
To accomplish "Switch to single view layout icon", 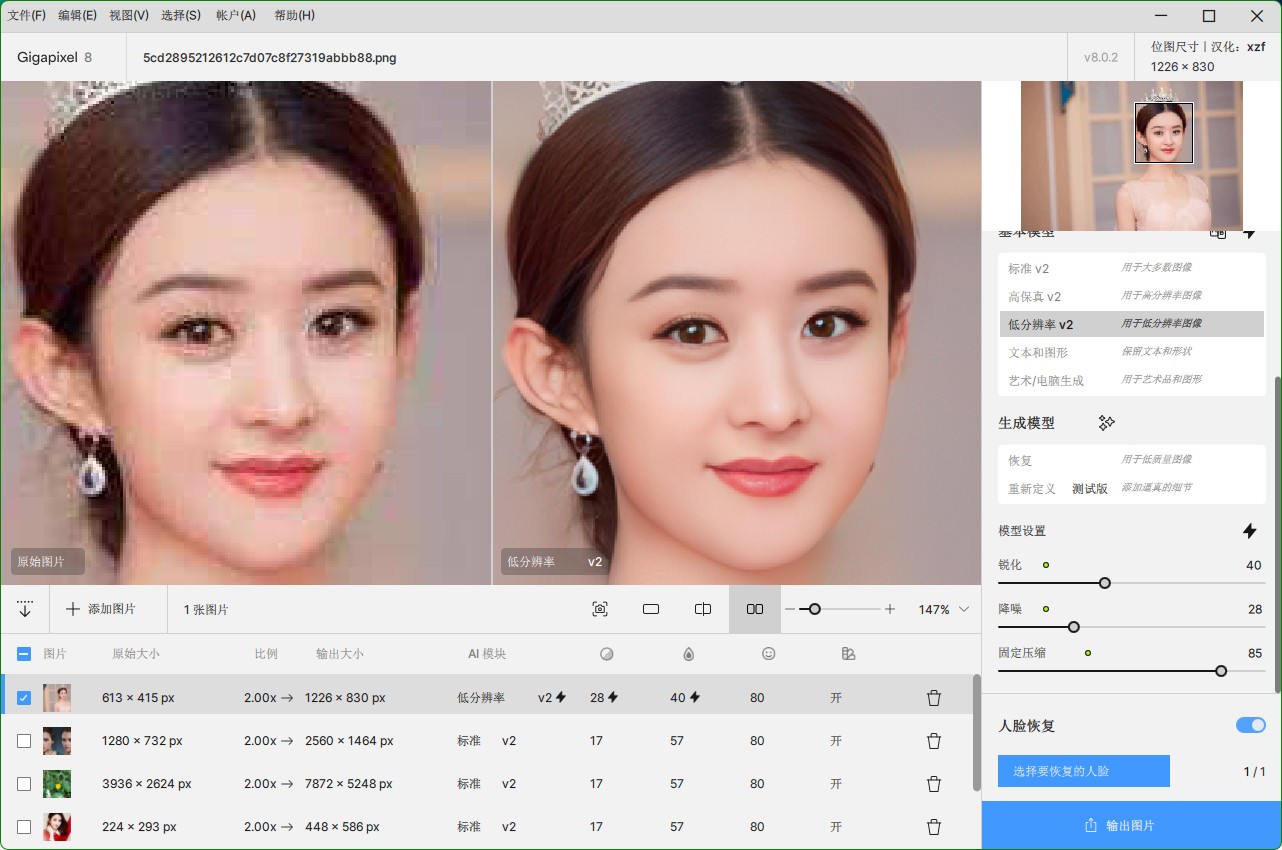I will [x=651, y=609].
